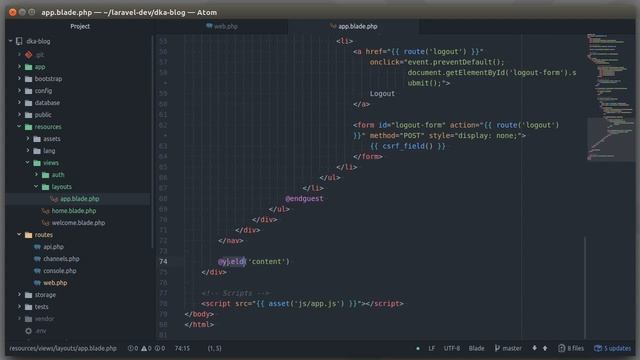Expand the public folder chevron

(19, 115)
